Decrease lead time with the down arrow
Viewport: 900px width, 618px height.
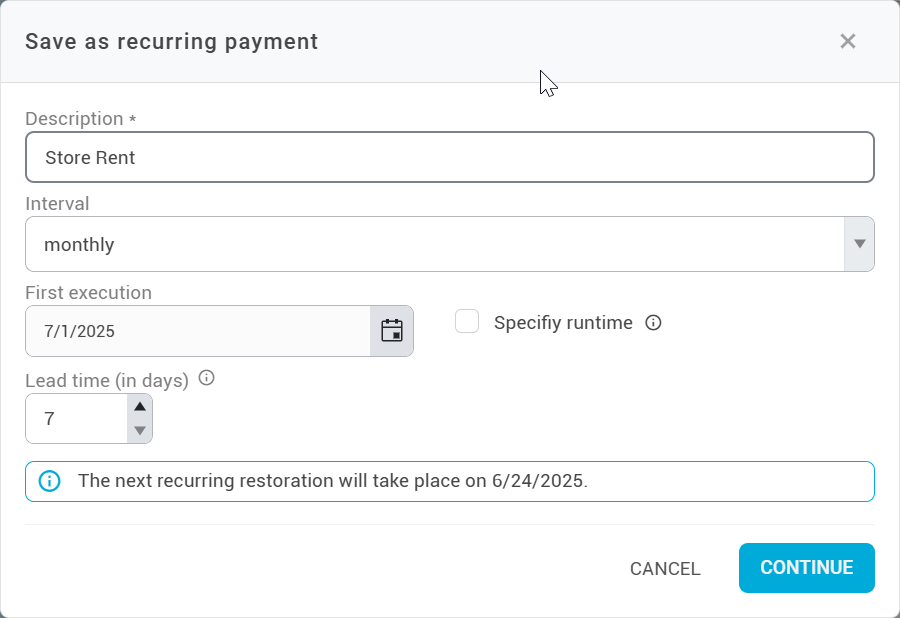click(140, 431)
